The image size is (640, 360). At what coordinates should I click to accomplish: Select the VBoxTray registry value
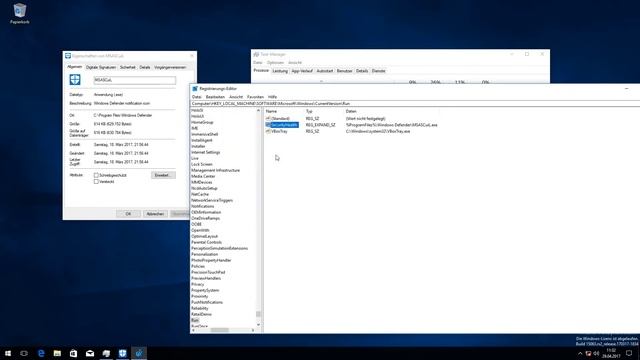(x=279, y=131)
